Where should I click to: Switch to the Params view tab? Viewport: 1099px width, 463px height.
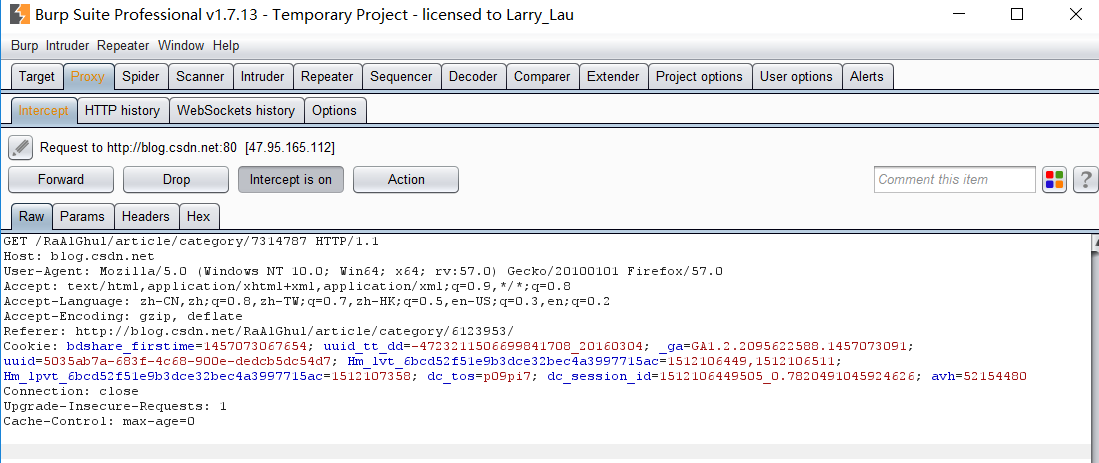pos(82,216)
